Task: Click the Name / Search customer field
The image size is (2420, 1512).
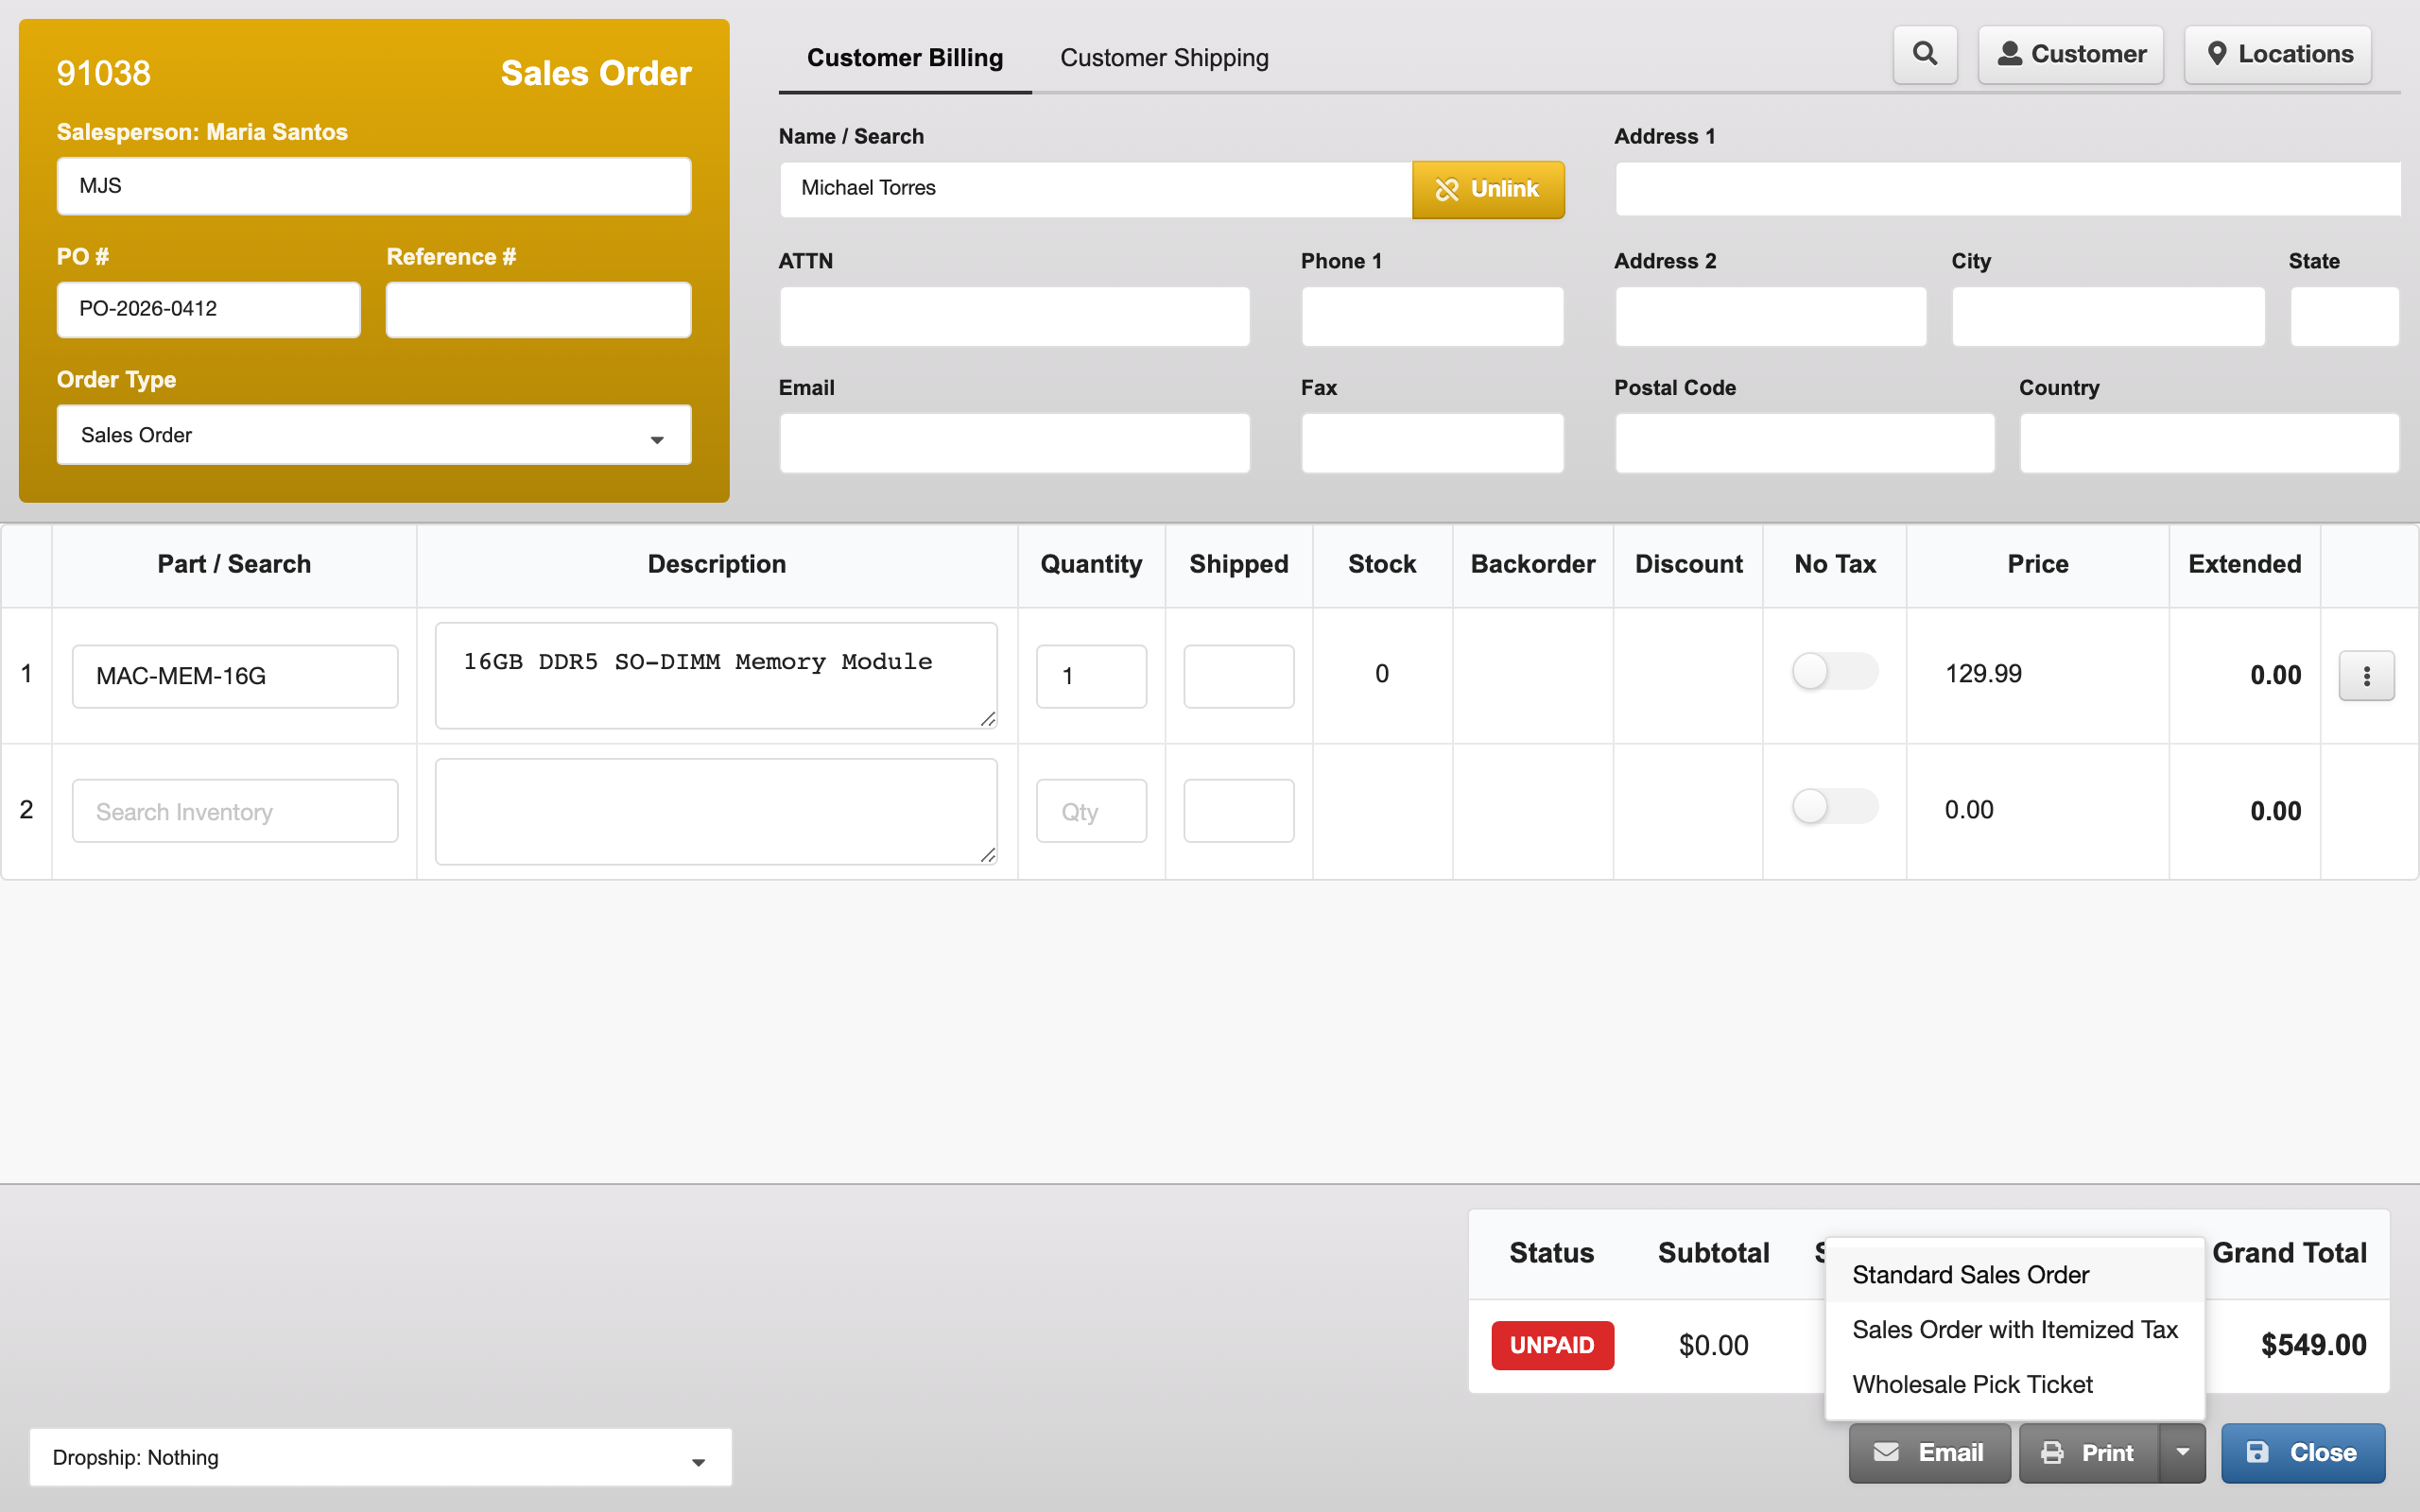Action: pos(1095,189)
